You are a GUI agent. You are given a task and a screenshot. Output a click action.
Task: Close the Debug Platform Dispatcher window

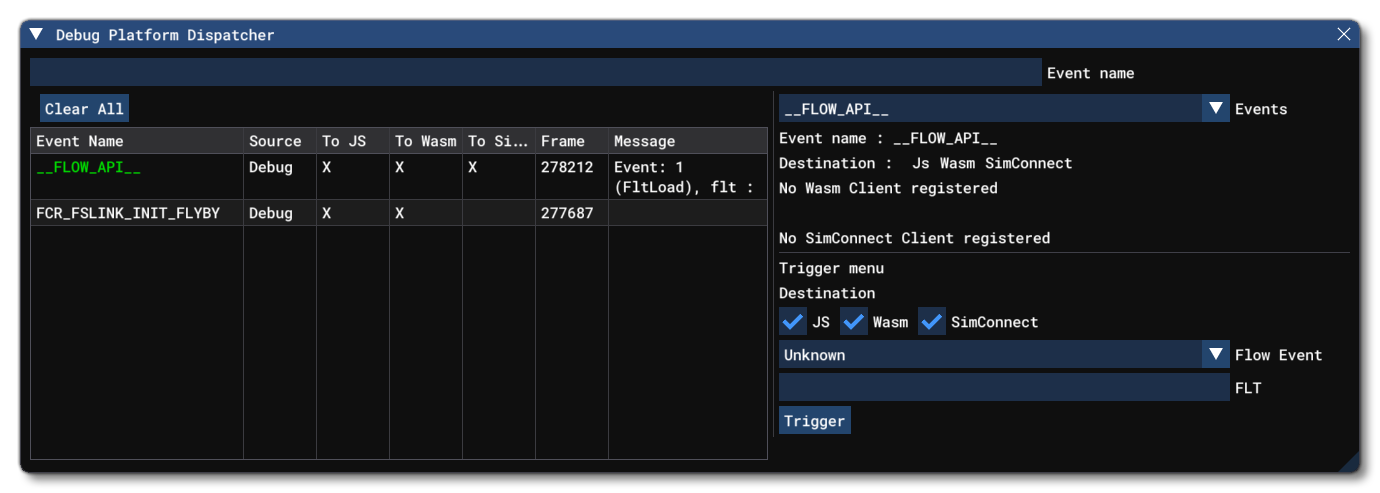click(x=1344, y=34)
